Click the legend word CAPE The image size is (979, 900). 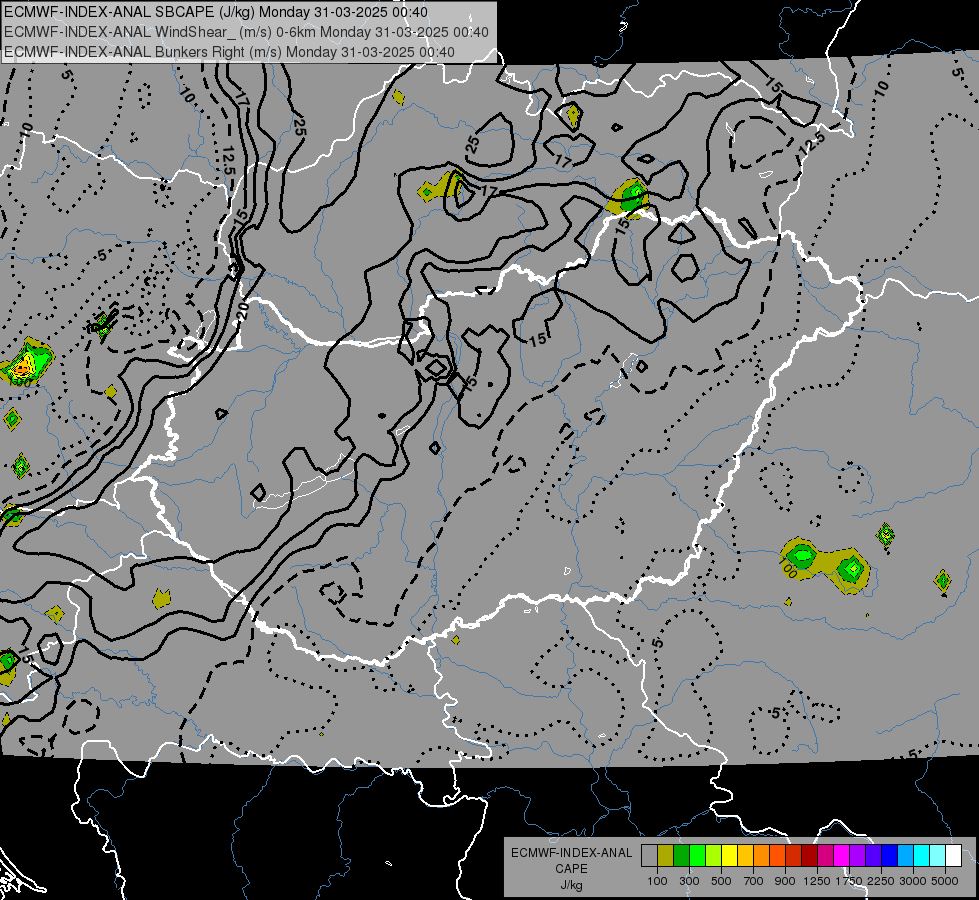tap(571, 869)
